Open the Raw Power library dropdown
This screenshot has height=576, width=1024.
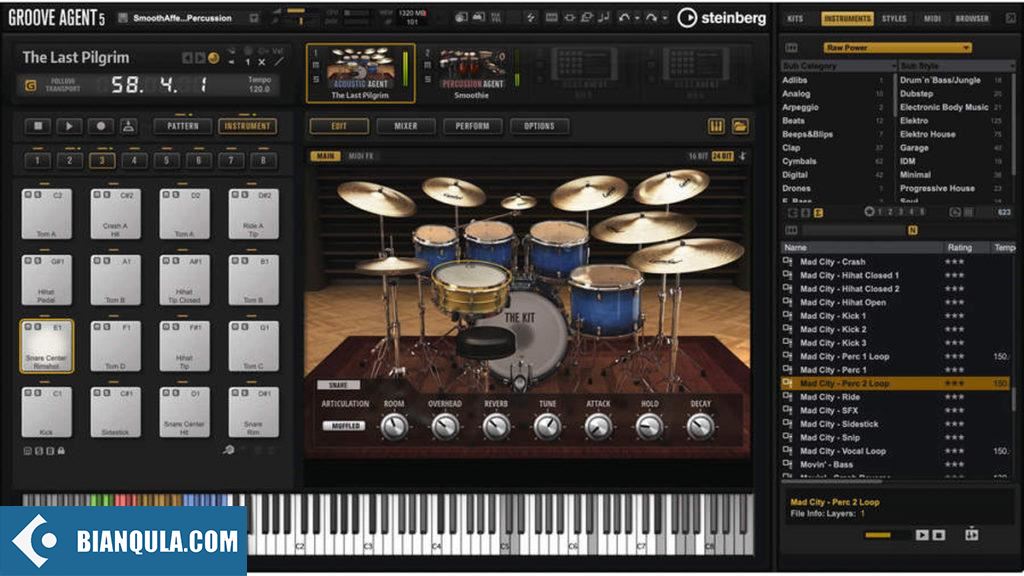(x=897, y=48)
